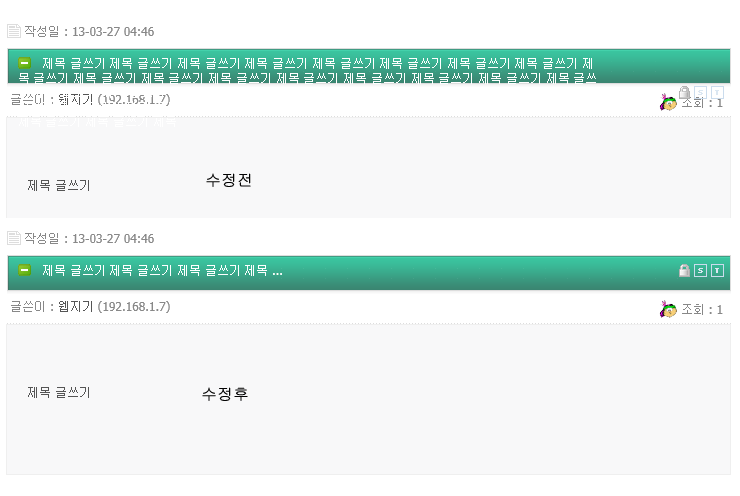This screenshot has height=496, width=740.
Task: Click the 수정전 label in the upper post
Action: 229,180
